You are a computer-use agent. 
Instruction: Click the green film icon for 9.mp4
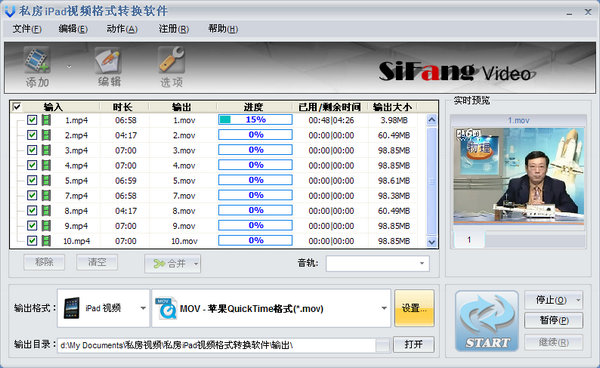[x=46, y=226]
